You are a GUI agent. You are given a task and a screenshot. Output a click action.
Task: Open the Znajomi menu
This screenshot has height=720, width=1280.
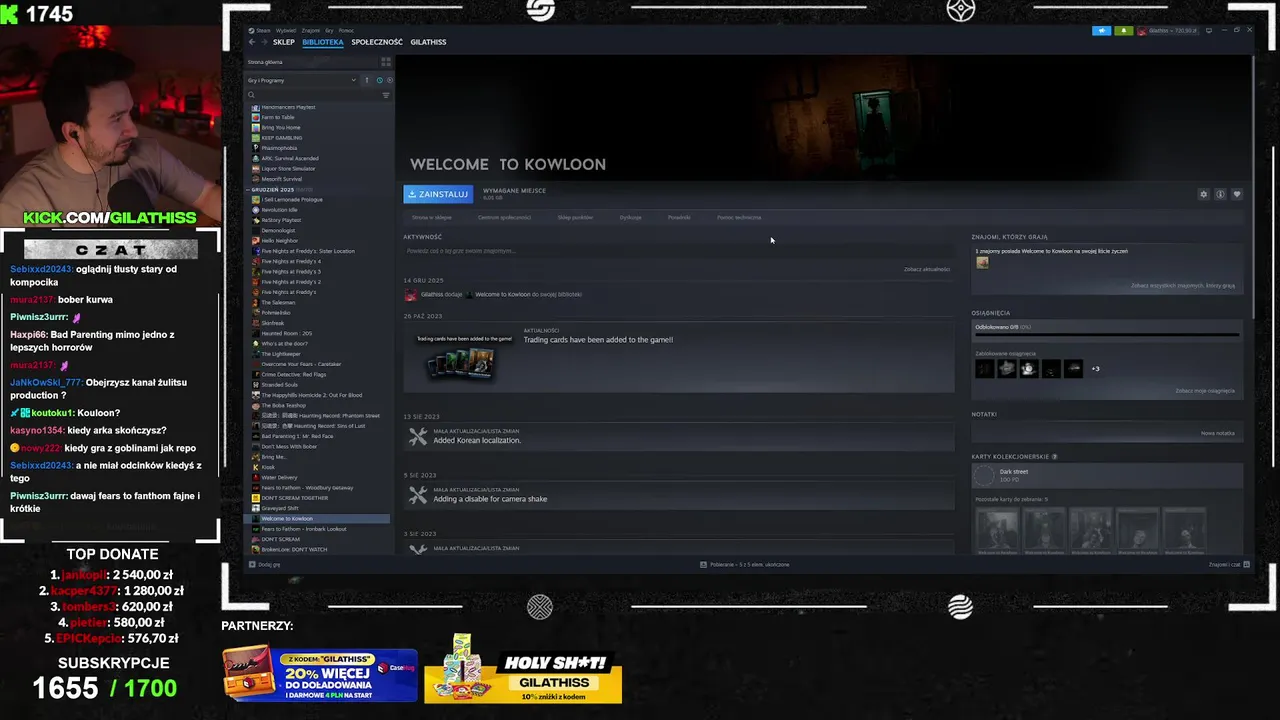(x=311, y=31)
